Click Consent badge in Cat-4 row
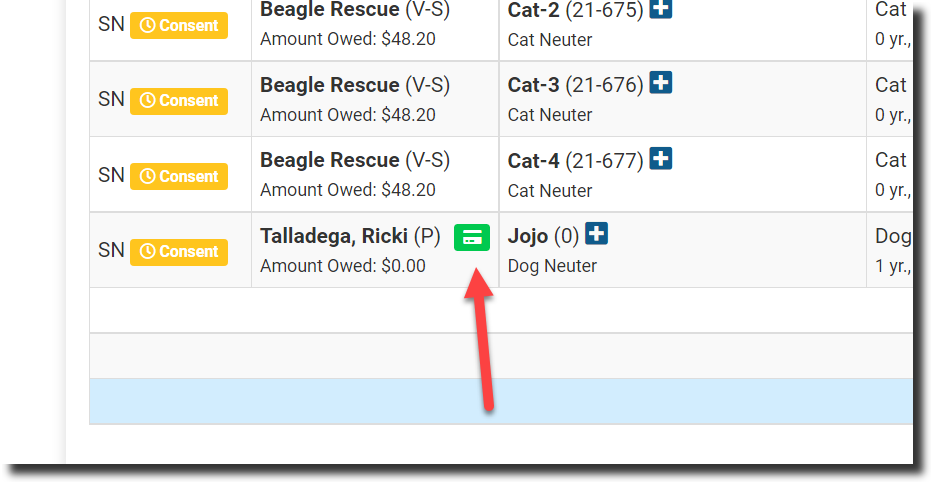This screenshot has width=931, height=482. [x=179, y=176]
